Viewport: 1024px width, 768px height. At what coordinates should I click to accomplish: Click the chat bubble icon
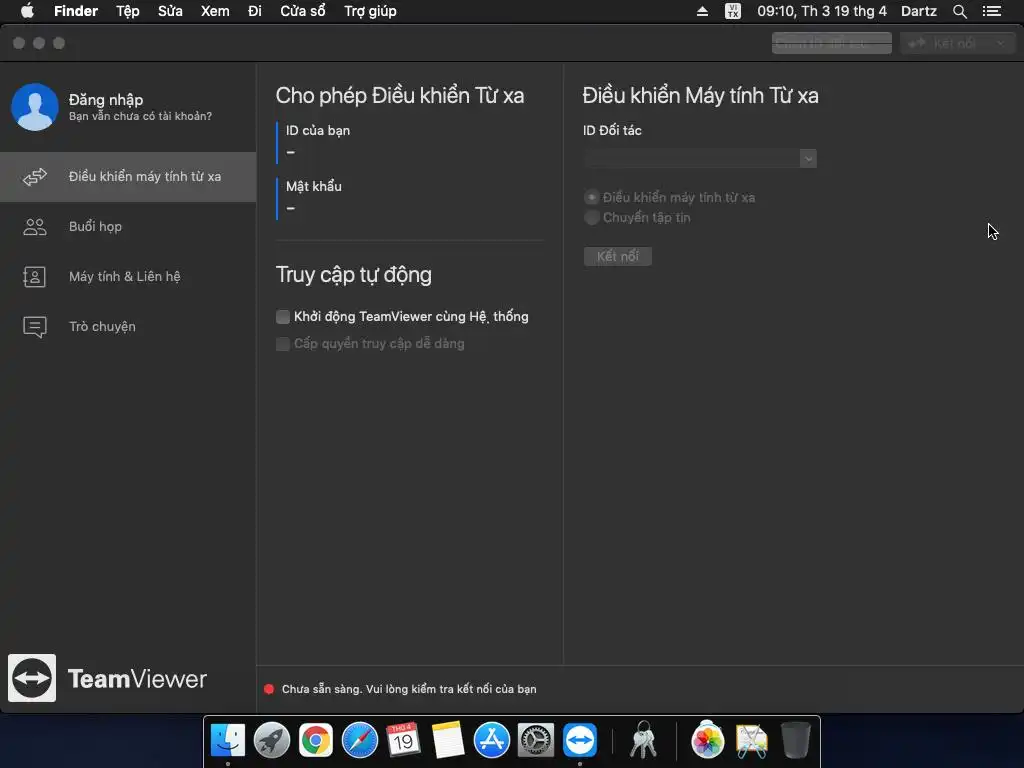click(35, 327)
